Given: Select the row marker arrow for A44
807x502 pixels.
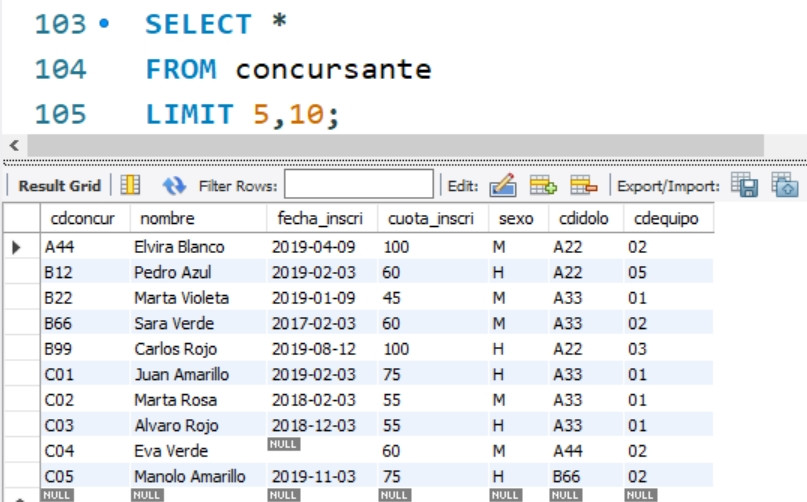Looking at the screenshot, I should click(16, 247).
